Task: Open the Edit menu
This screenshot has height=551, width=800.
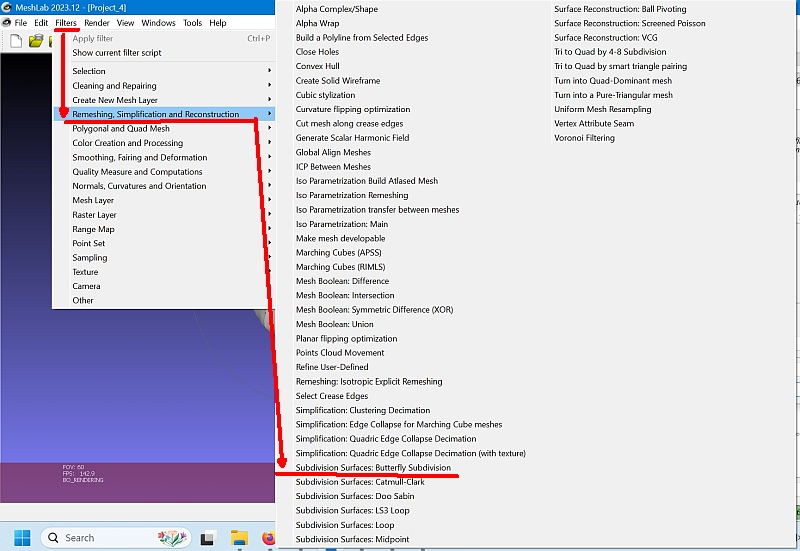Action: tap(41, 23)
